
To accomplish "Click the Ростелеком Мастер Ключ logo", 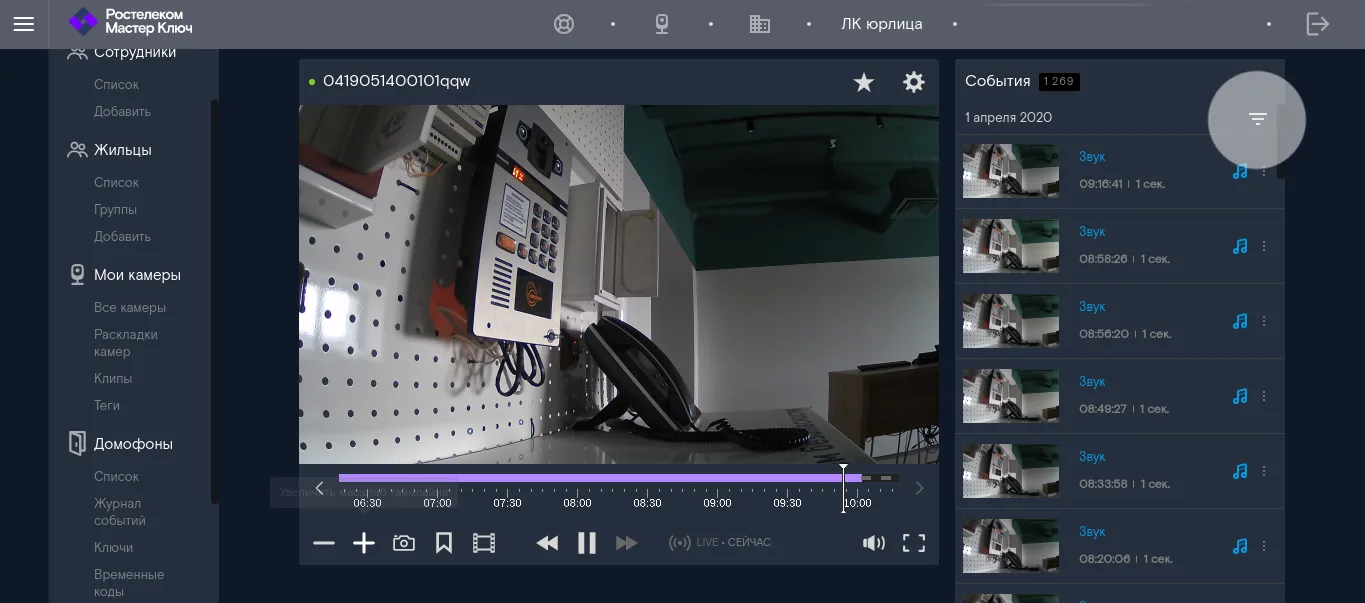I will click(x=130, y=22).
